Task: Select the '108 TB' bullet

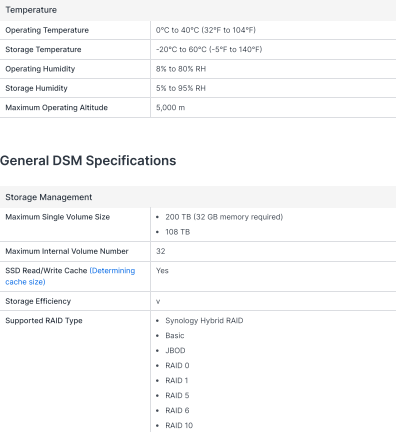Action: click(178, 232)
